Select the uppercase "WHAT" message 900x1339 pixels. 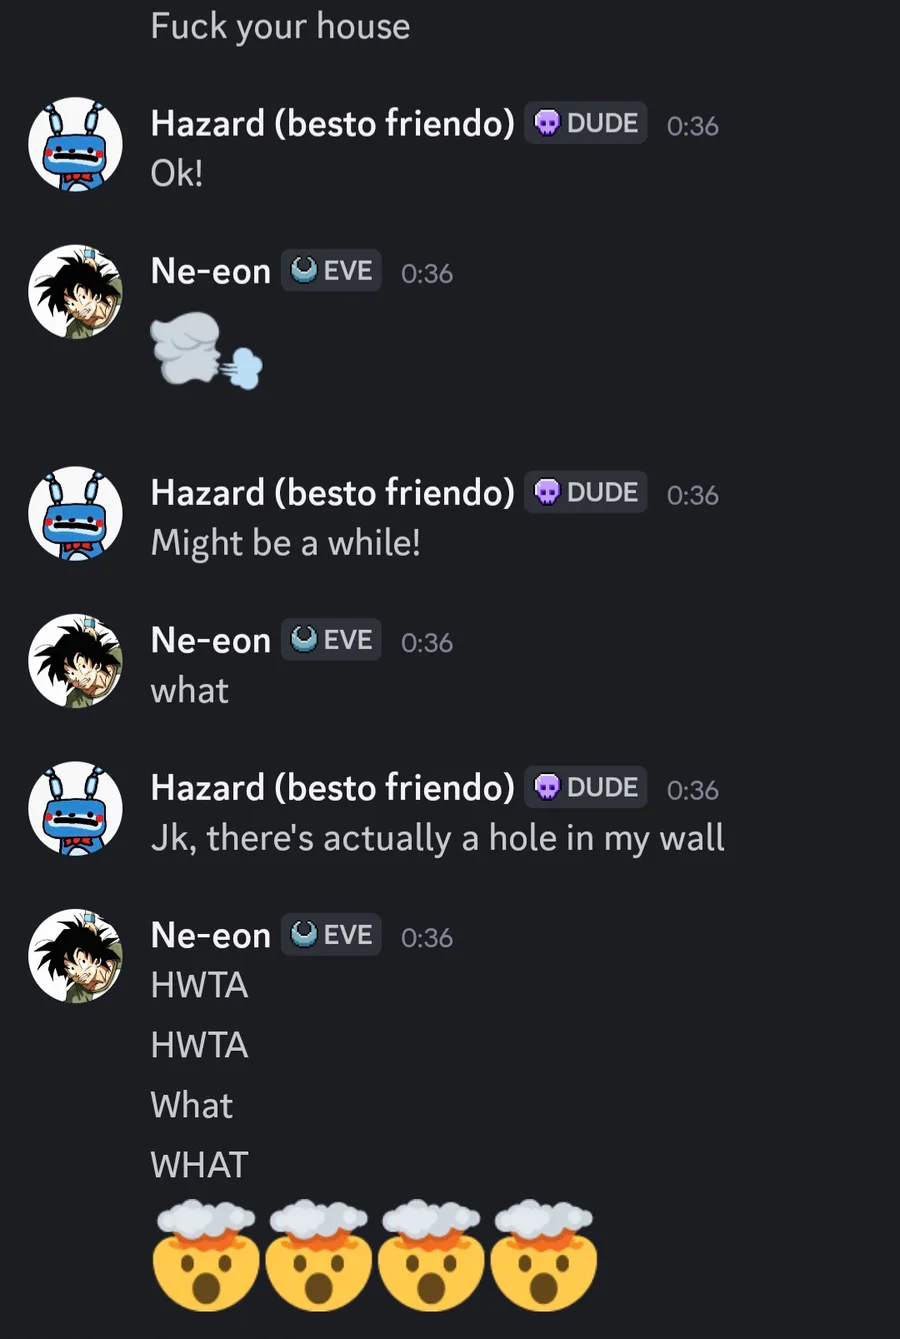pos(199,1165)
